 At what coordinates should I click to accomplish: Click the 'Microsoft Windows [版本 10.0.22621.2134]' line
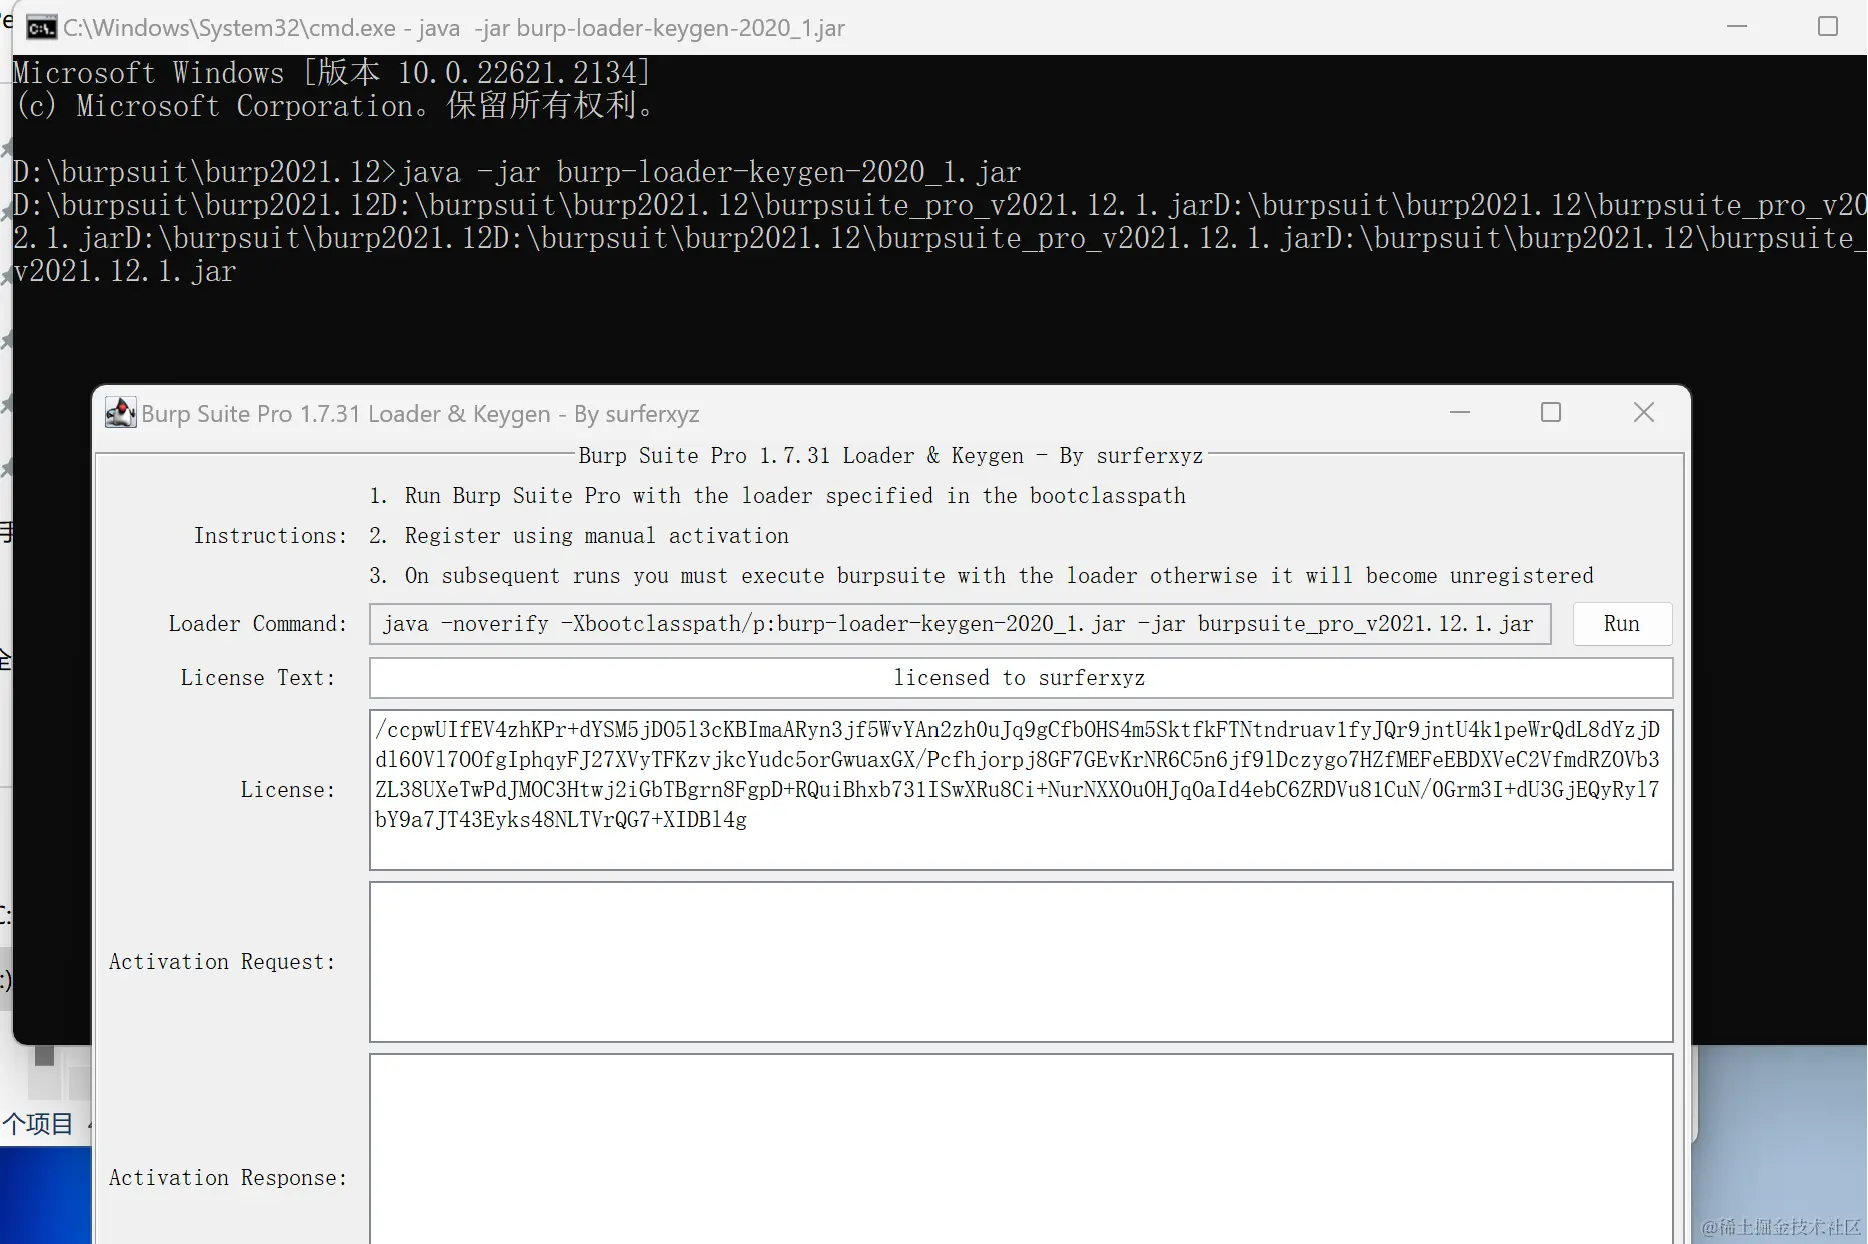pyautogui.click(x=332, y=73)
